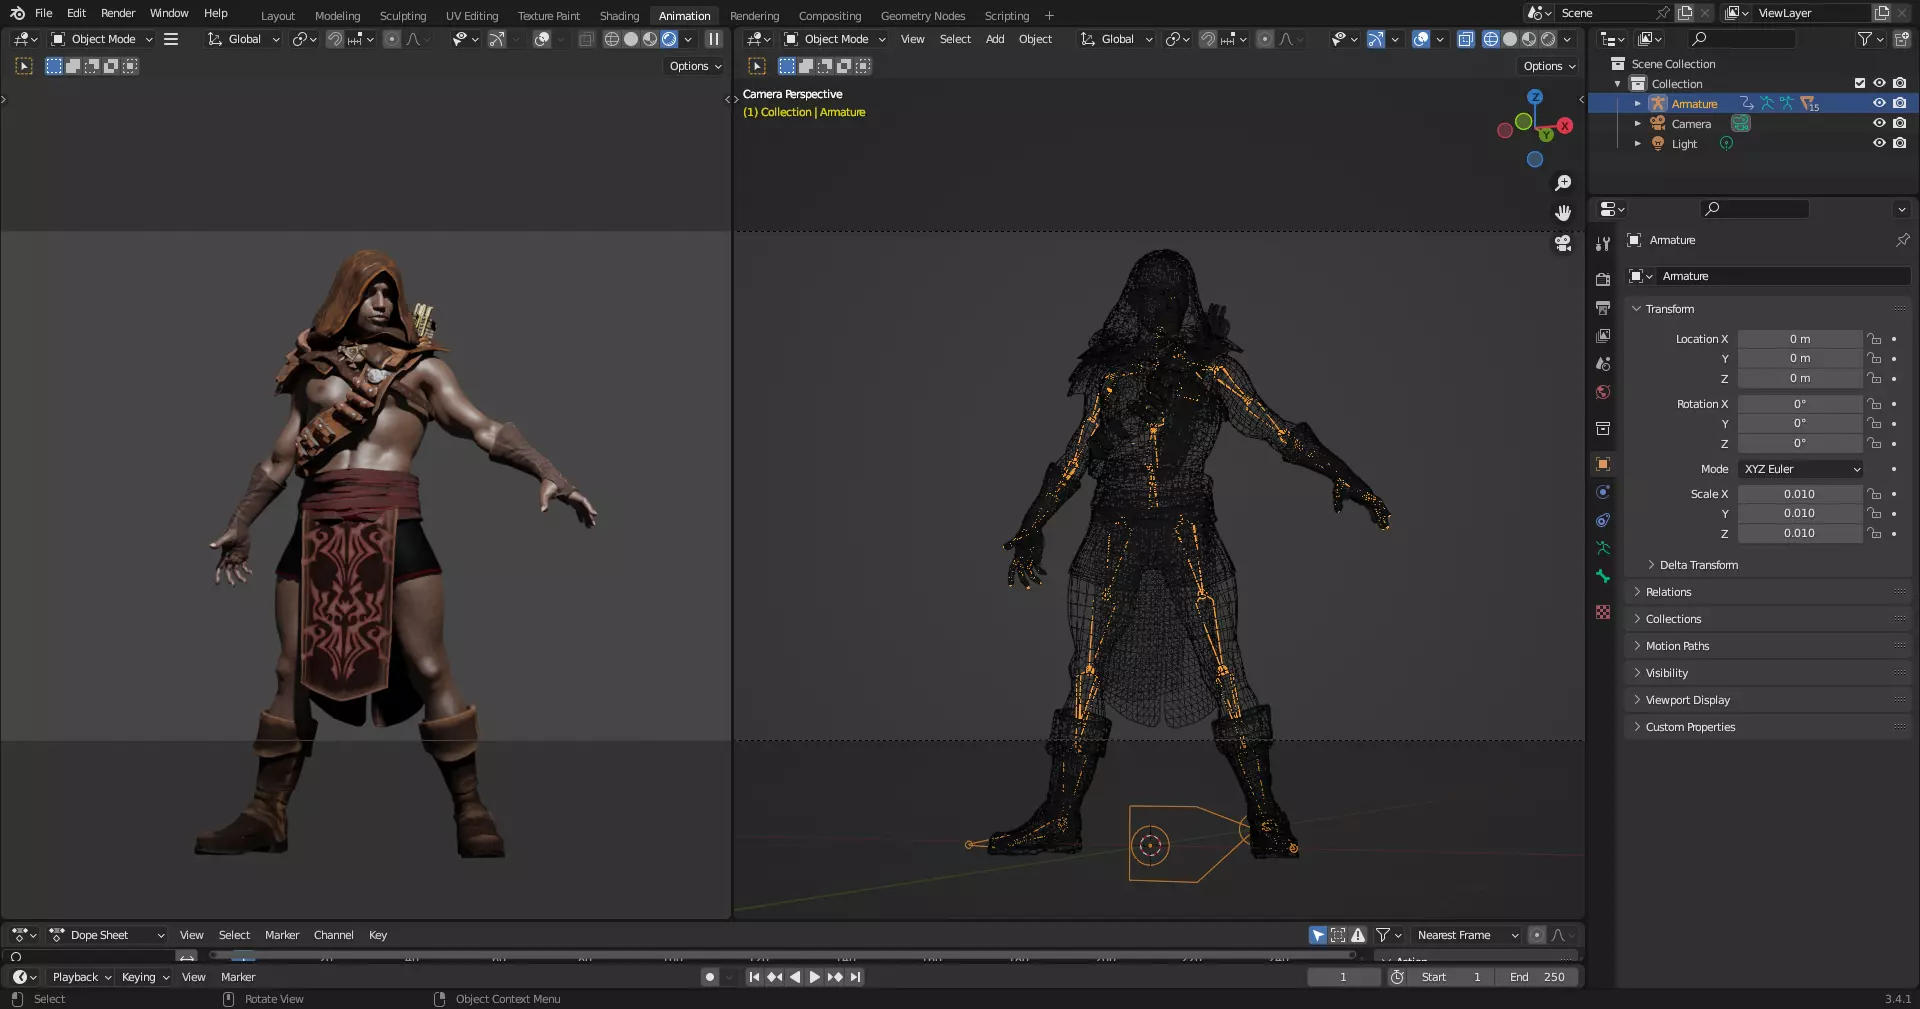Open the View Layer properties tab

(x=1603, y=336)
